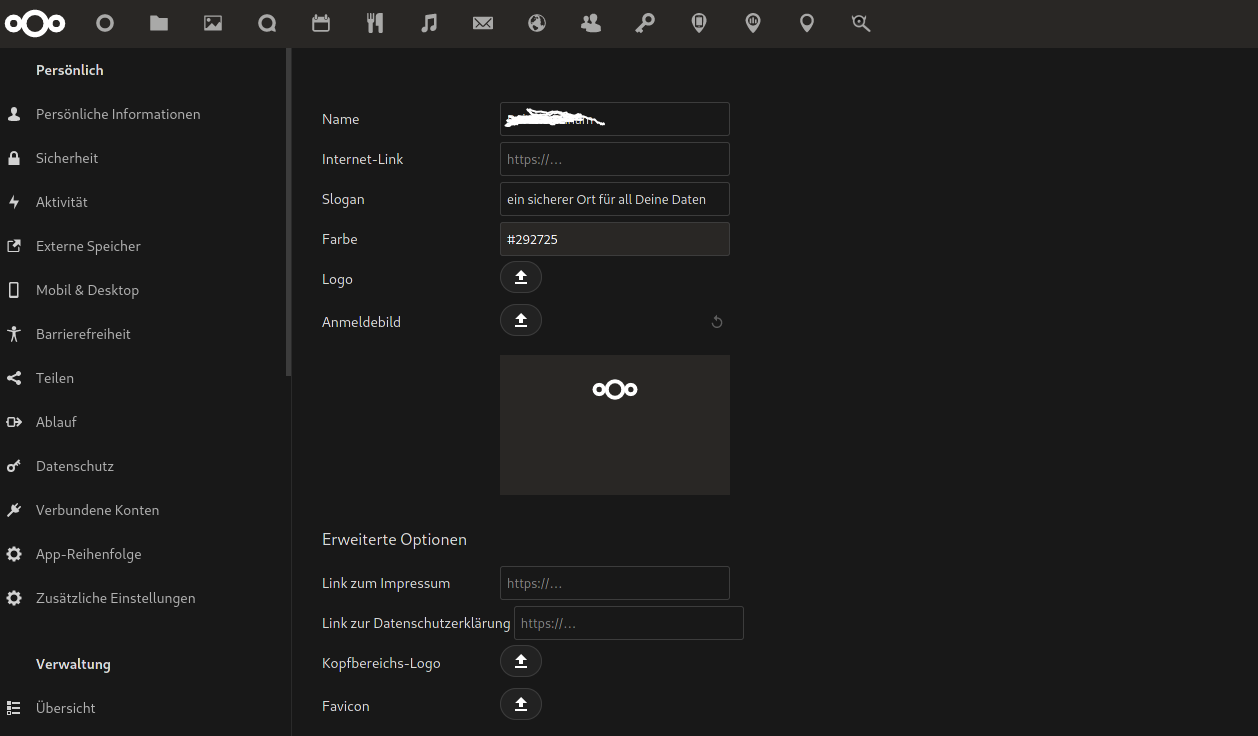Reset the Anmeldebild to default
Viewport: 1258px width, 736px height.
(717, 322)
